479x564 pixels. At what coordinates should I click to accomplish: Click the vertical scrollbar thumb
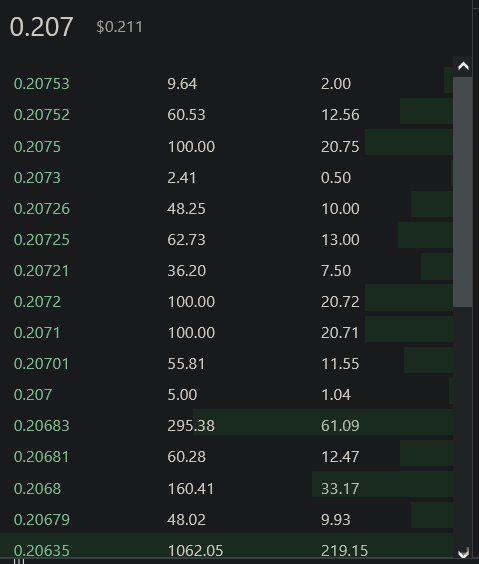462,192
